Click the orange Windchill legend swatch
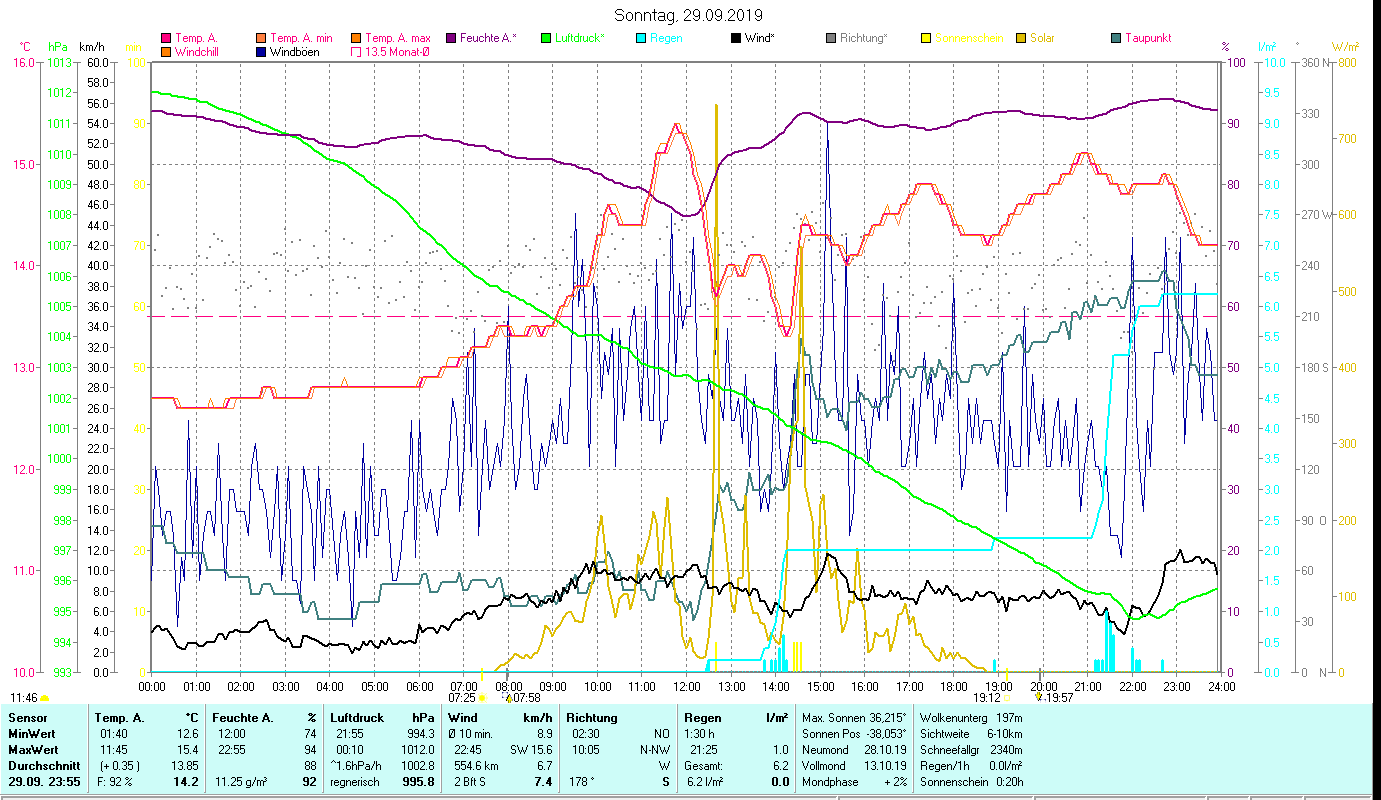Image resolution: width=1381 pixels, height=800 pixels. click(x=166, y=51)
